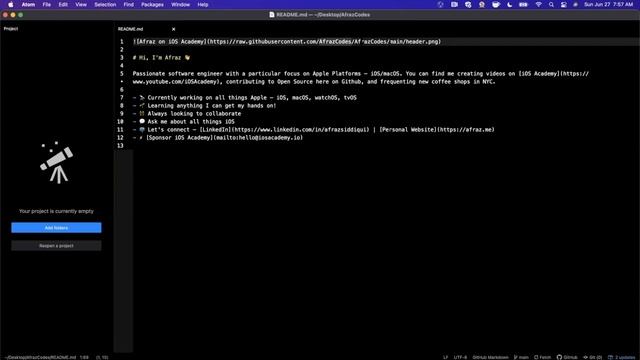Change the UTF-8 encoding selector
This screenshot has width=640, height=360.
[x=460, y=357]
